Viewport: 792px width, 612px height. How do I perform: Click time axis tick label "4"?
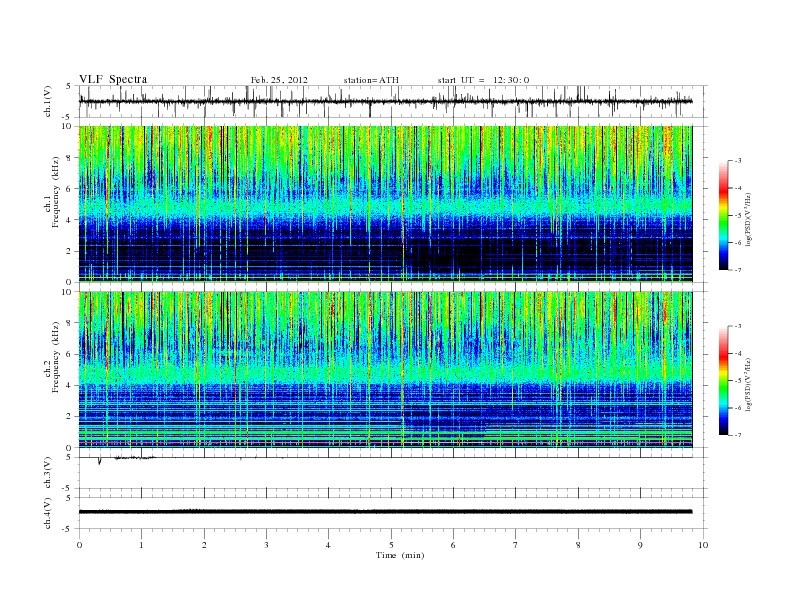tap(328, 545)
